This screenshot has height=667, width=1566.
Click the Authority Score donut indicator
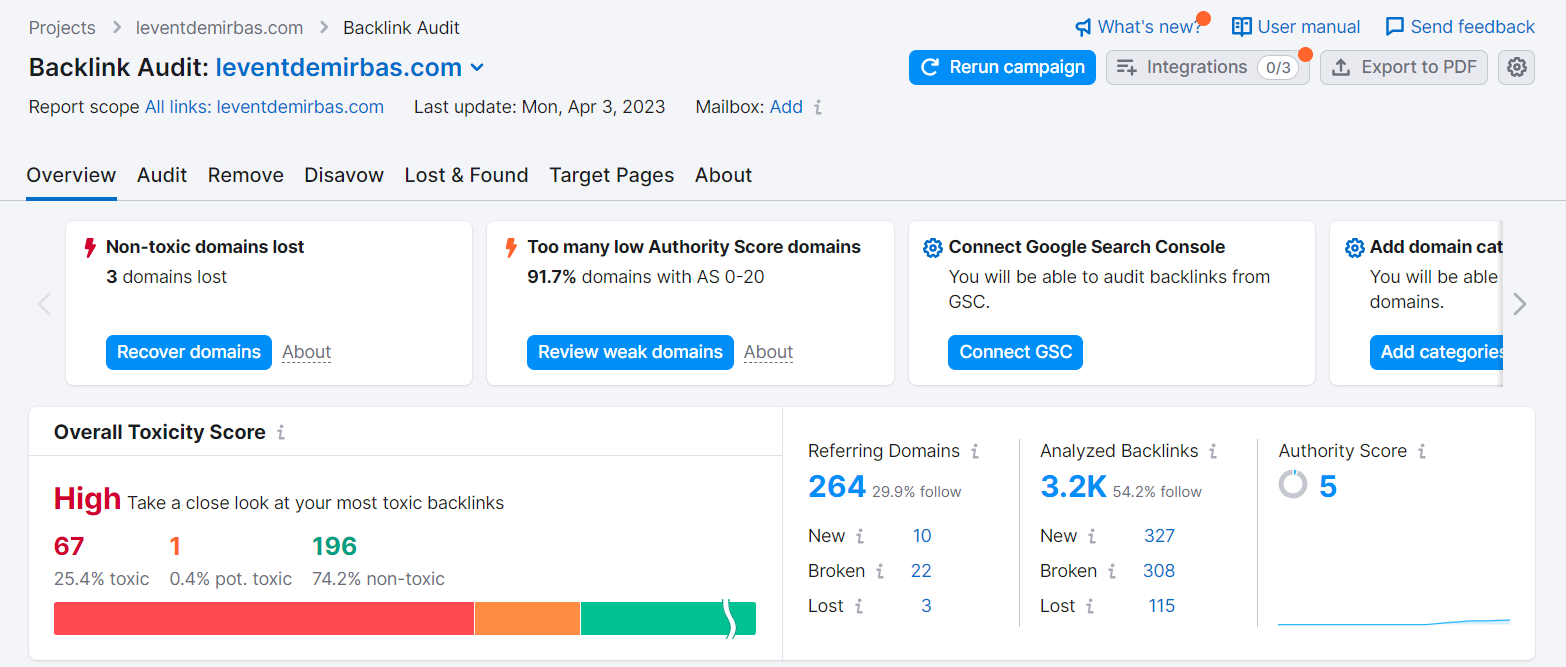coord(1293,485)
